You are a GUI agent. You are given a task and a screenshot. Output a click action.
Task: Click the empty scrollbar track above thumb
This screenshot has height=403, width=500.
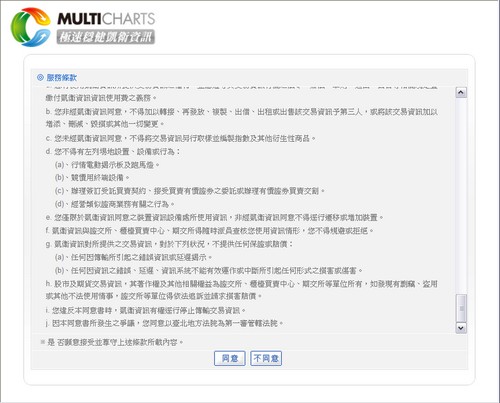pos(461,196)
